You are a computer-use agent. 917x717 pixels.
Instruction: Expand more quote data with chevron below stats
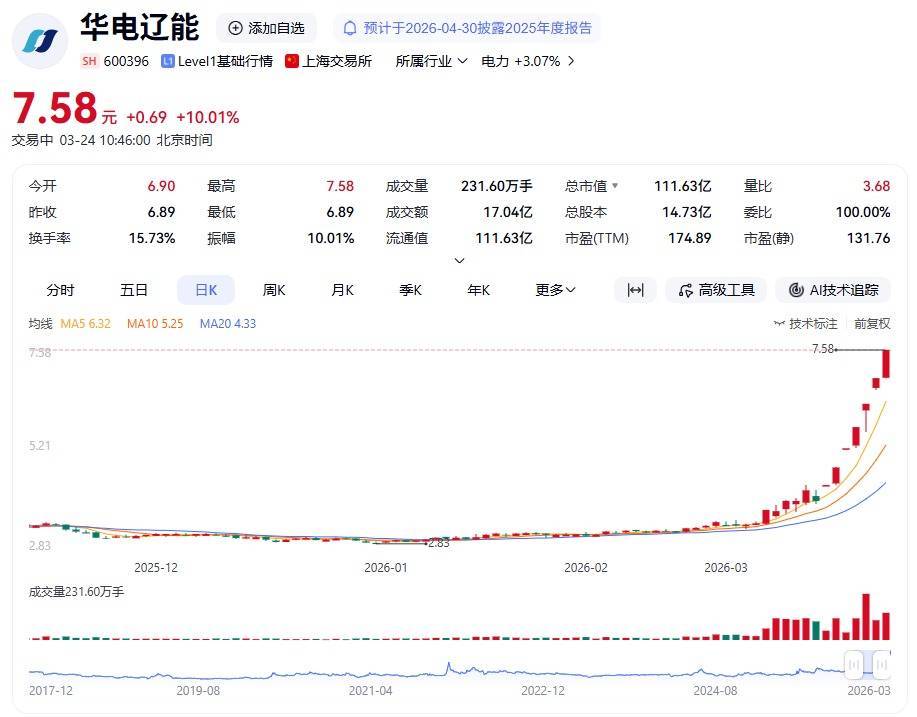[x=459, y=261]
